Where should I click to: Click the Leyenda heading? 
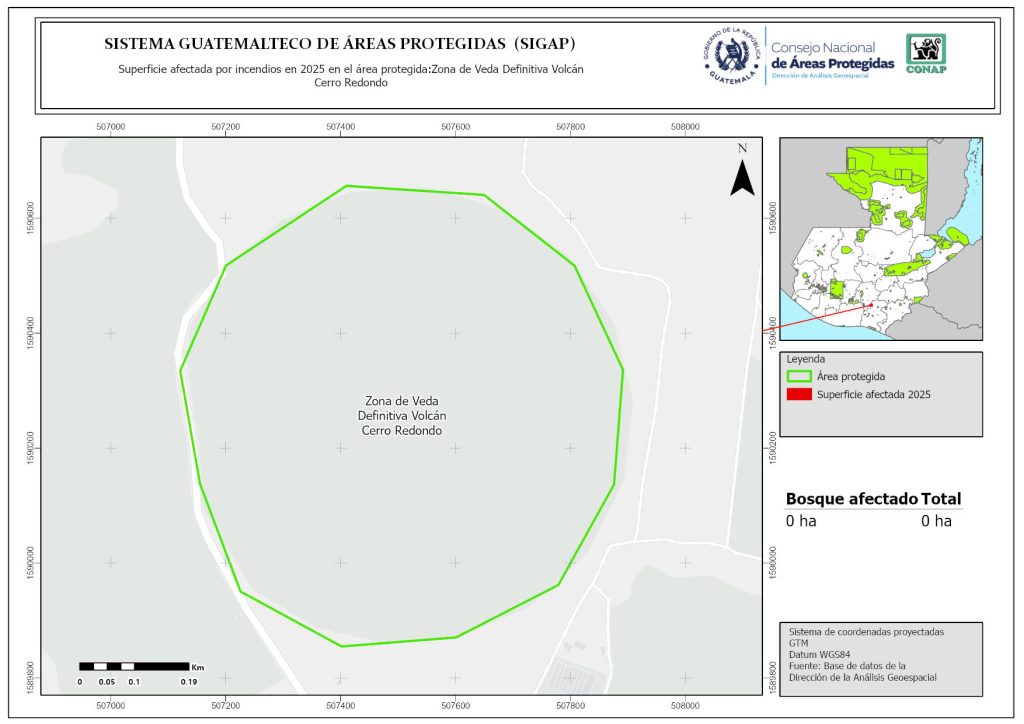pos(805,358)
